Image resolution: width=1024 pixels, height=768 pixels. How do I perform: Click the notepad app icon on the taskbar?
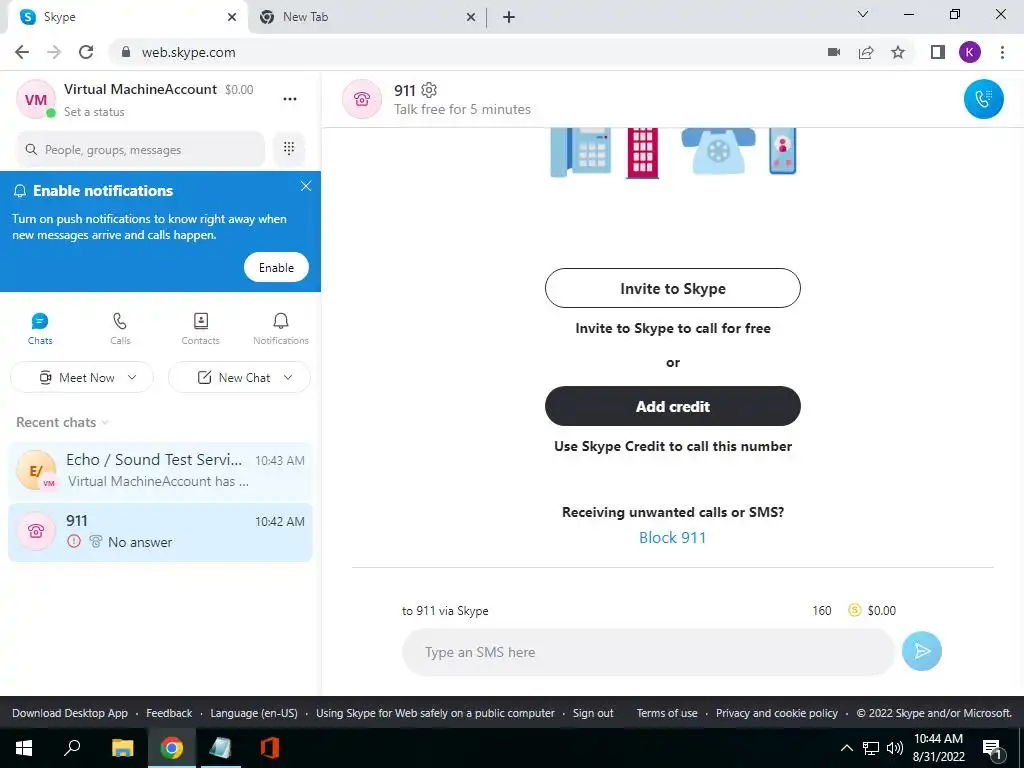[x=220, y=748]
